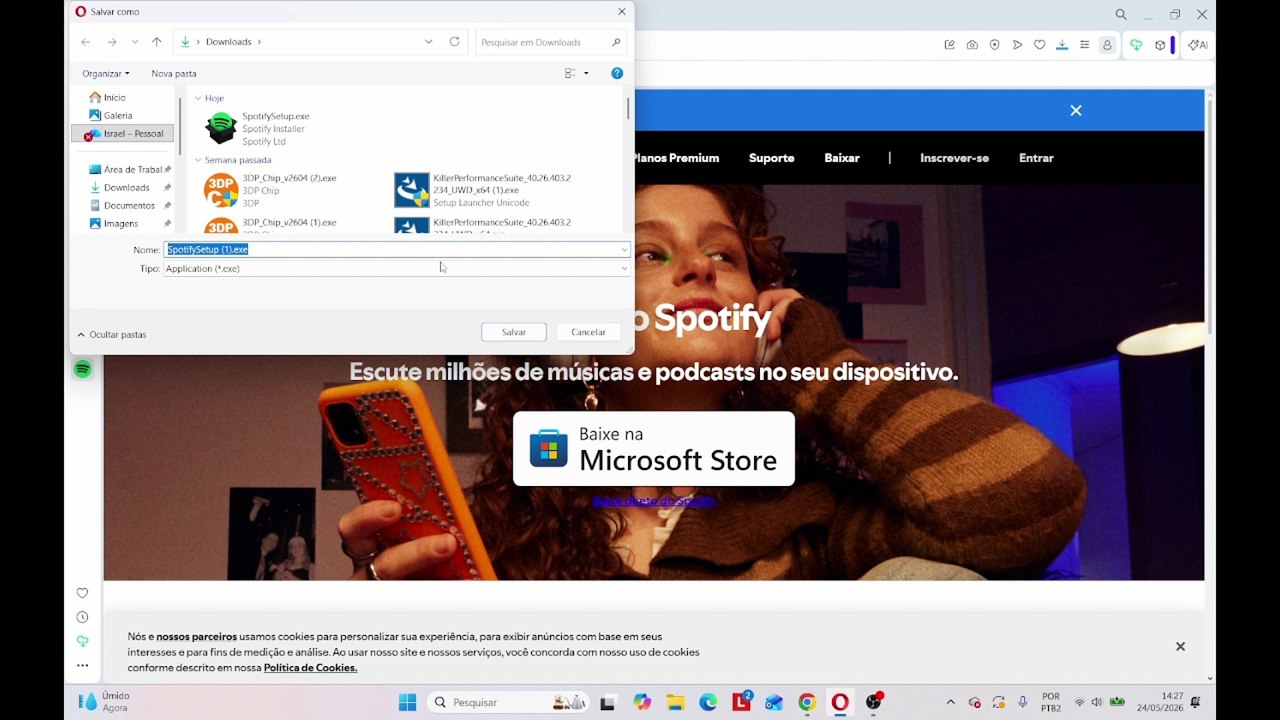Viewport: 1280px width, 720px height.
Task: Open Planos Premium on Spotify site
Action: tap(675, 158)
